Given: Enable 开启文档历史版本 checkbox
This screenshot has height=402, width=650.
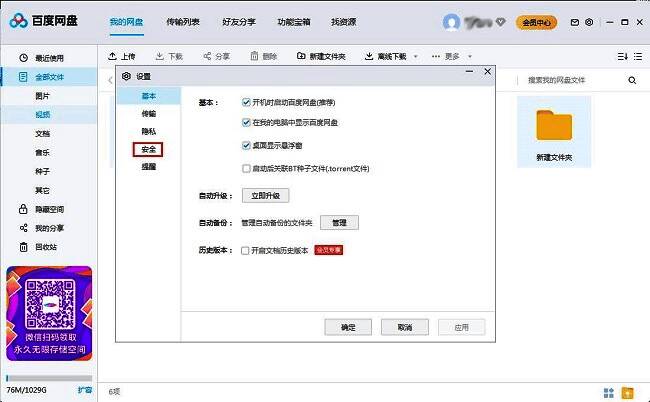Looking at the screenshot, I should (245, 251).
